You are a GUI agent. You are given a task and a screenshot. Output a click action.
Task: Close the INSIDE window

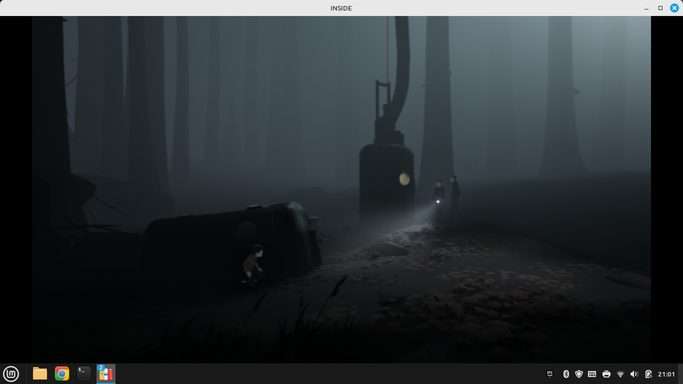click(675, 8)
